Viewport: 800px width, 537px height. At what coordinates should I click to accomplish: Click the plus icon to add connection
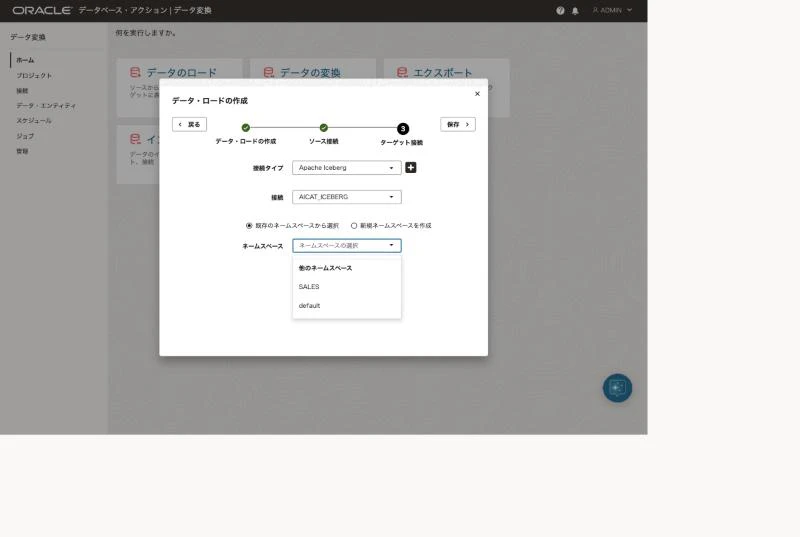click(x=411, y=167)
